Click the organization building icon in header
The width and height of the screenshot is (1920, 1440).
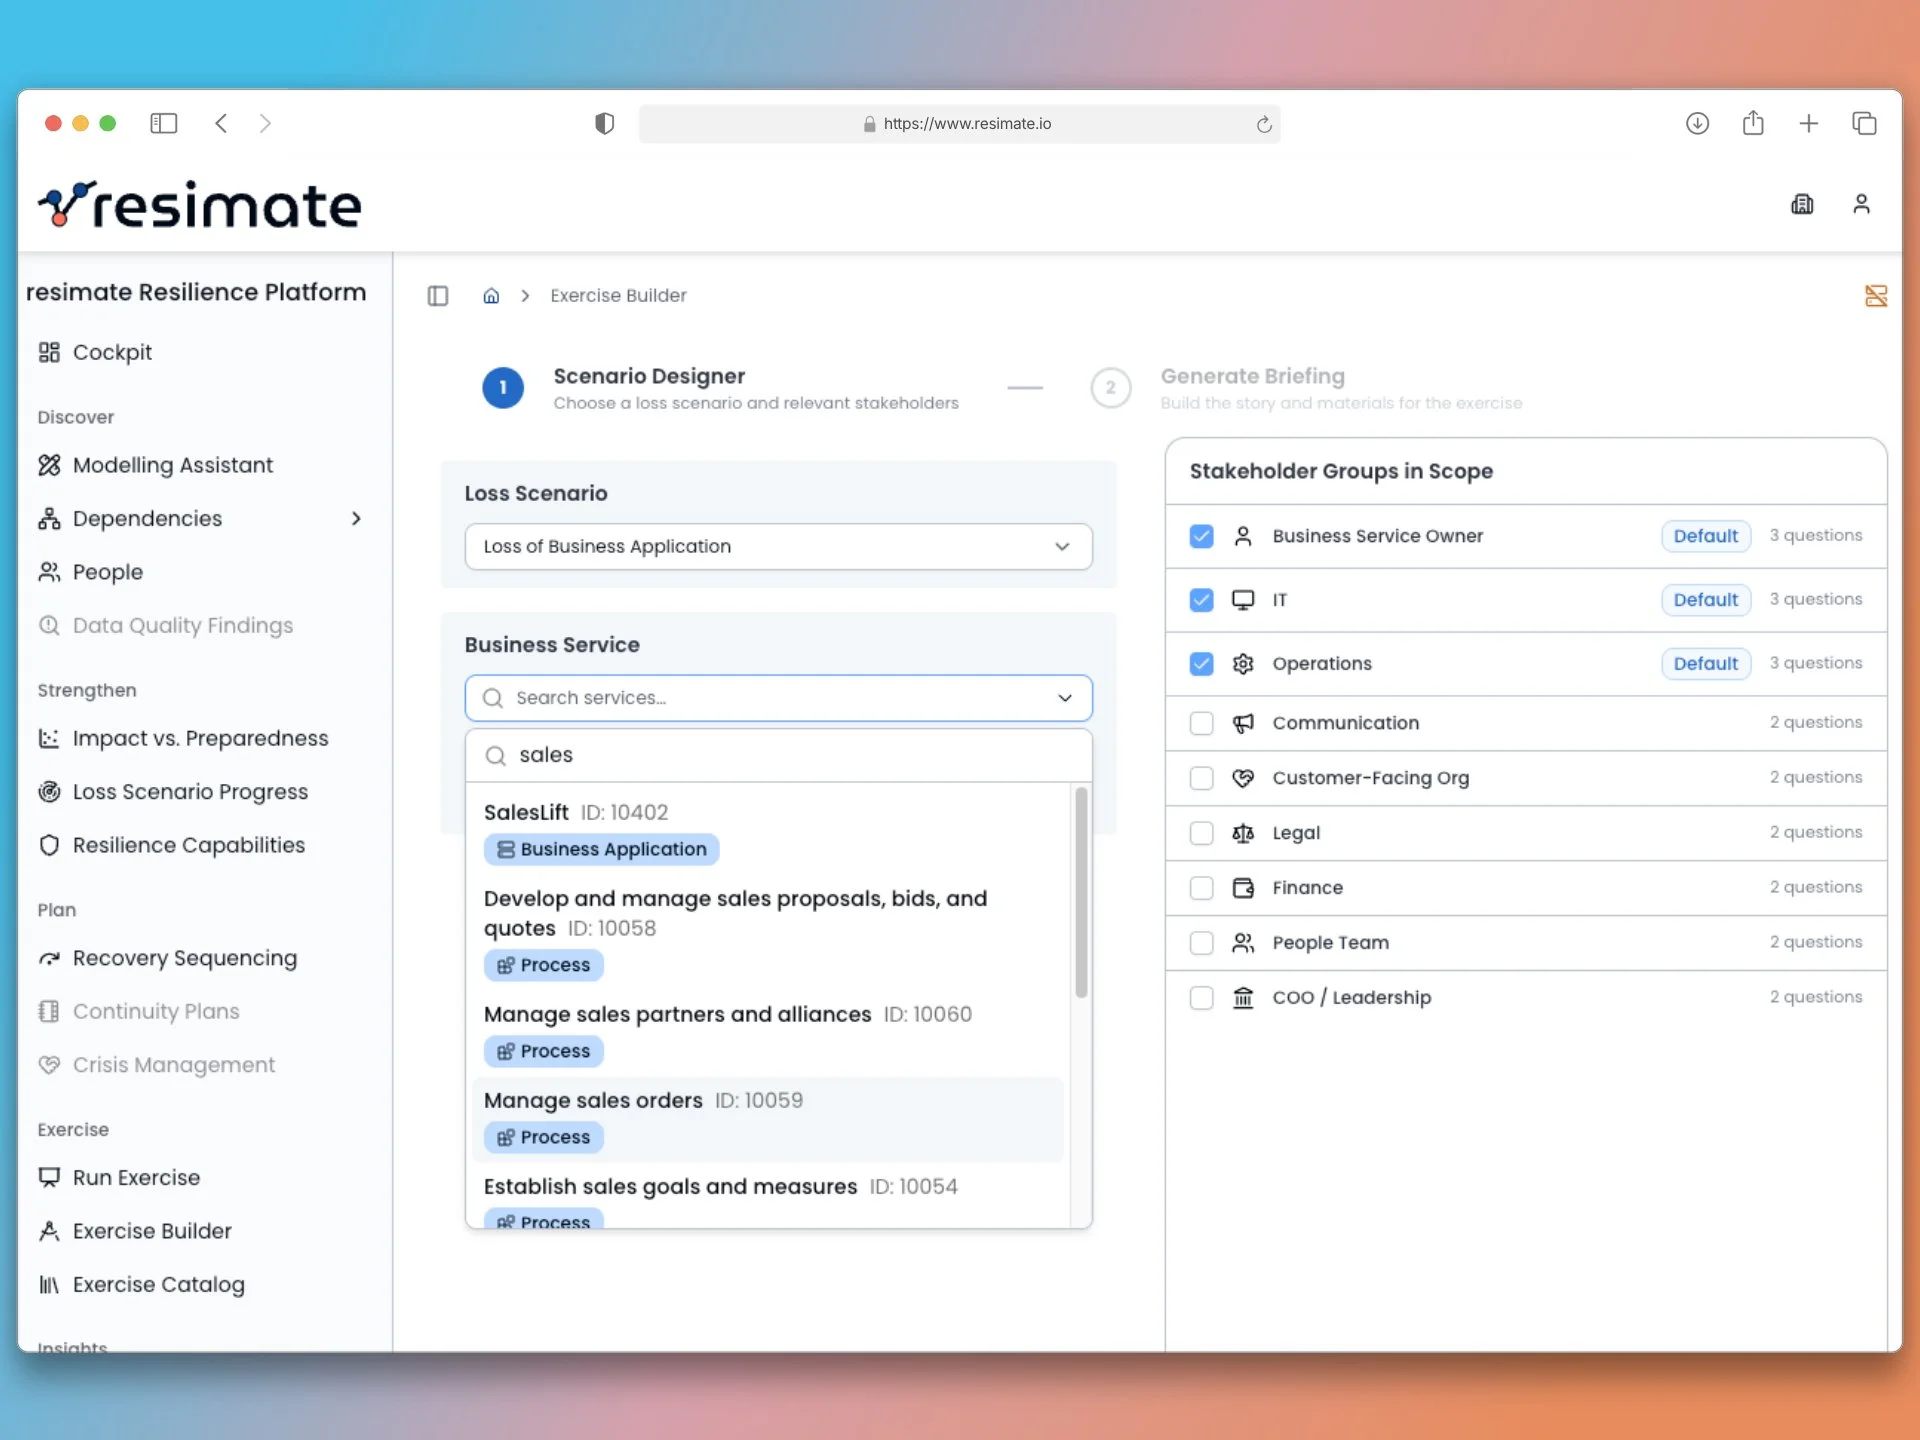1802,204
